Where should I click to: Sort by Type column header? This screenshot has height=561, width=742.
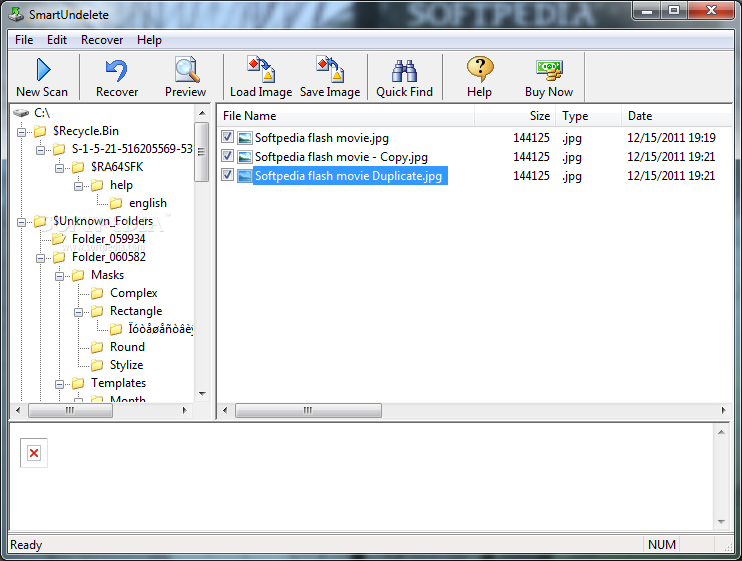589,116
